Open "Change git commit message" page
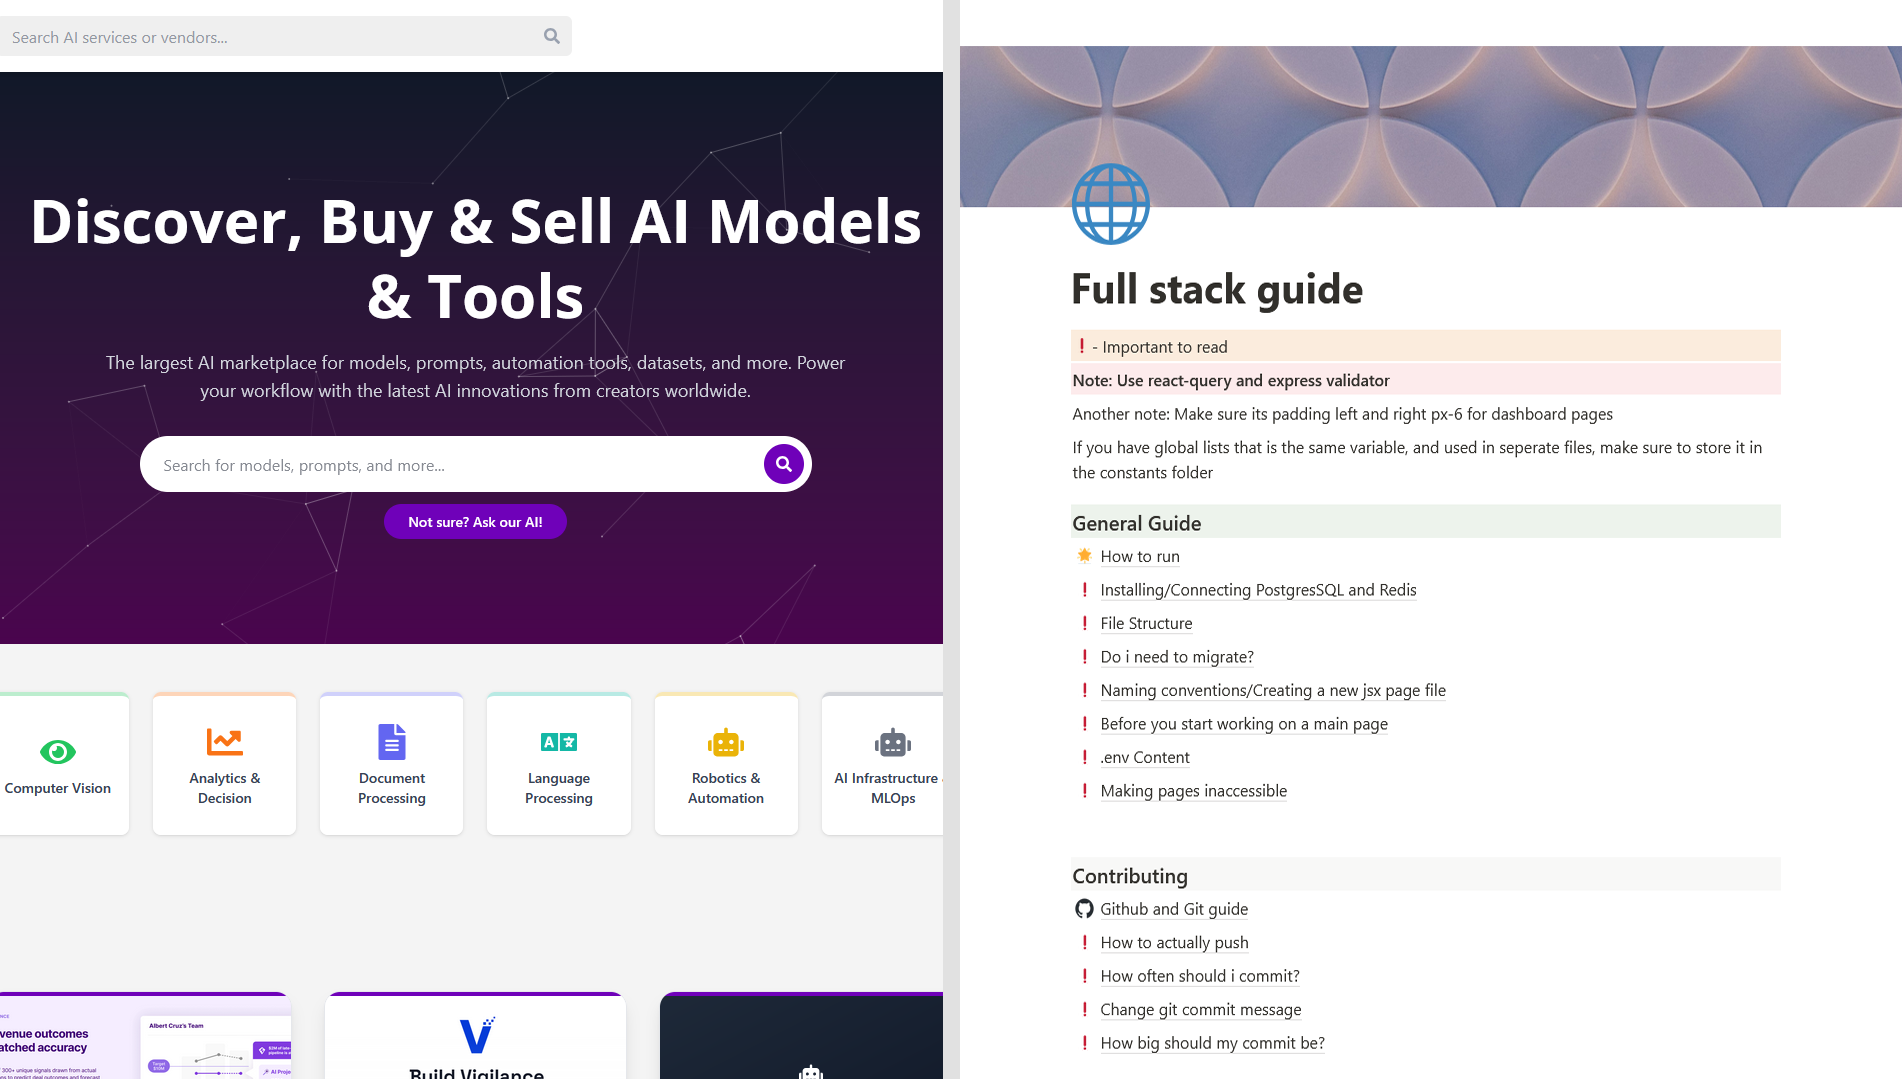The image size is (1902, 1079). (x=1200, y=1009)
